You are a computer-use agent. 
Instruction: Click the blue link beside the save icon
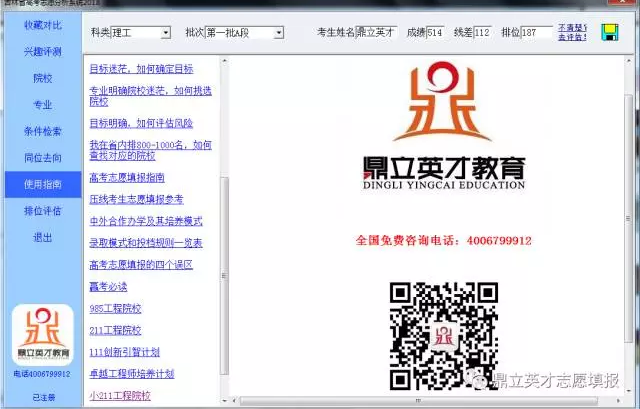572,32
